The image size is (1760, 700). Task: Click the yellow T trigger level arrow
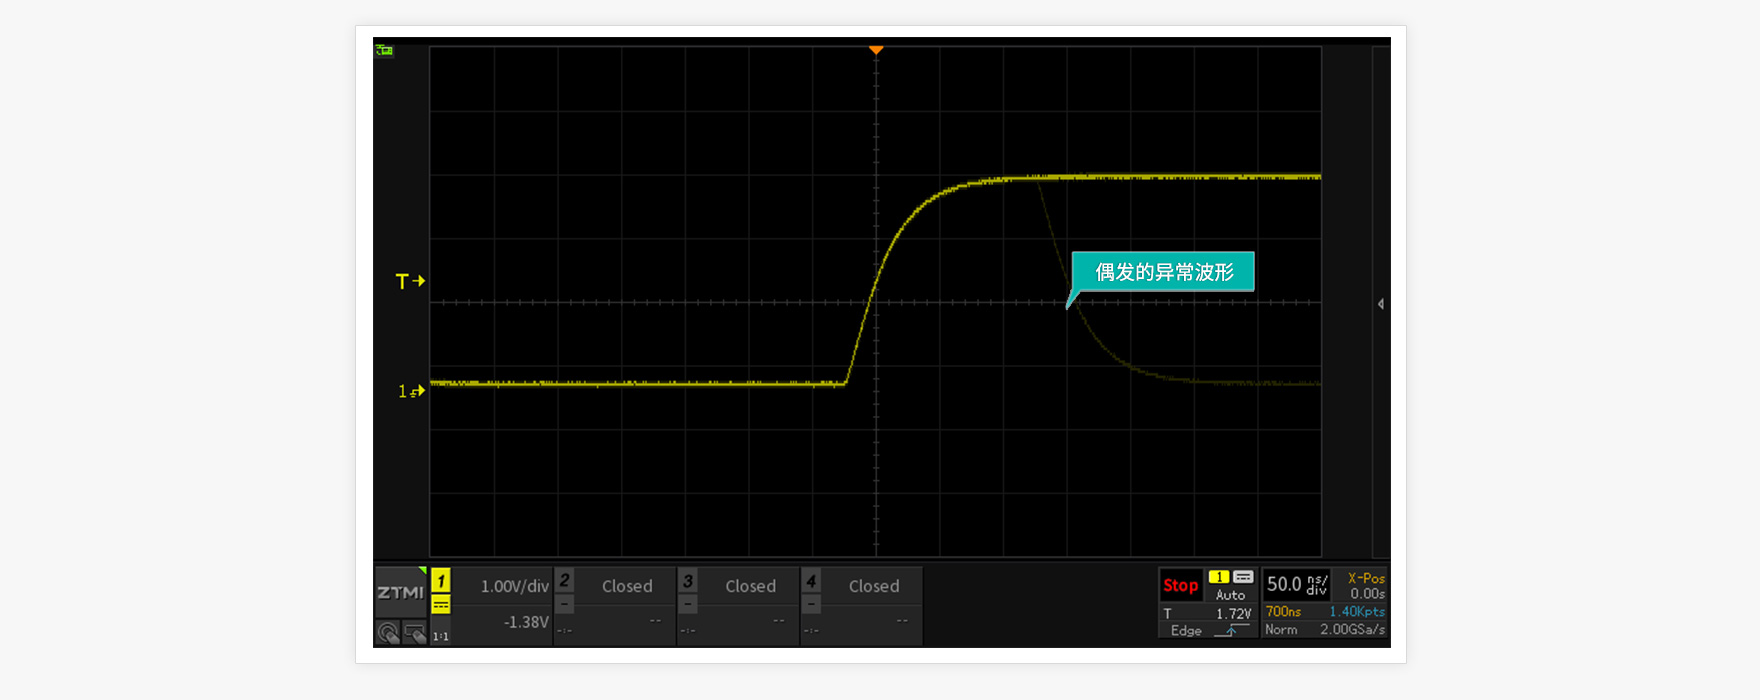(x=410, y=281)
